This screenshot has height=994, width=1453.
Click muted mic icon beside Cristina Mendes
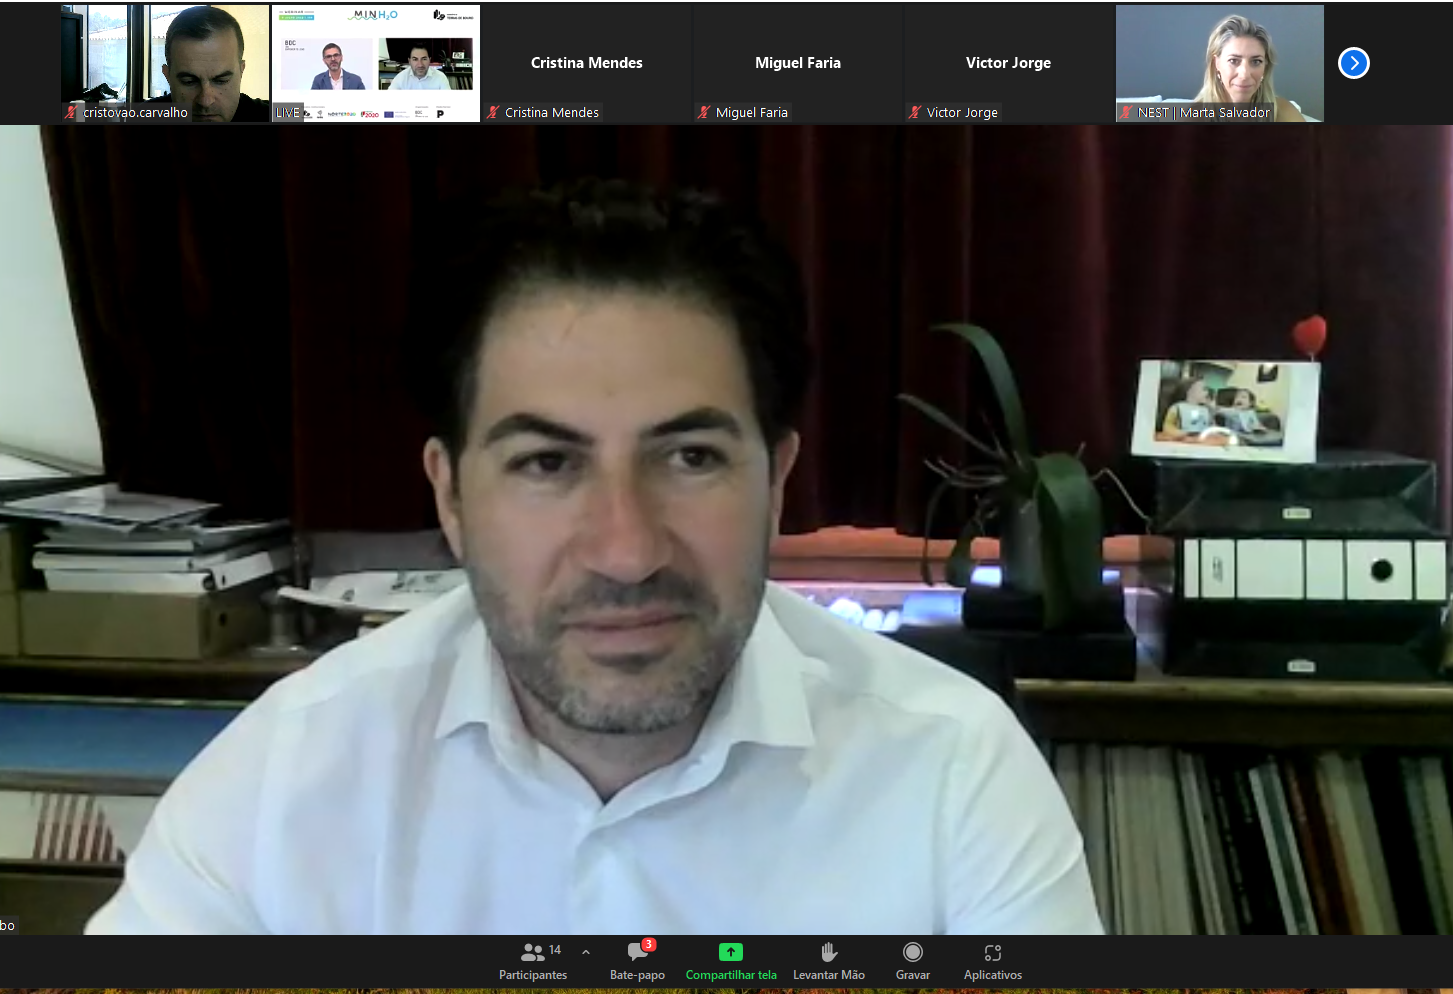pos(493,112)
